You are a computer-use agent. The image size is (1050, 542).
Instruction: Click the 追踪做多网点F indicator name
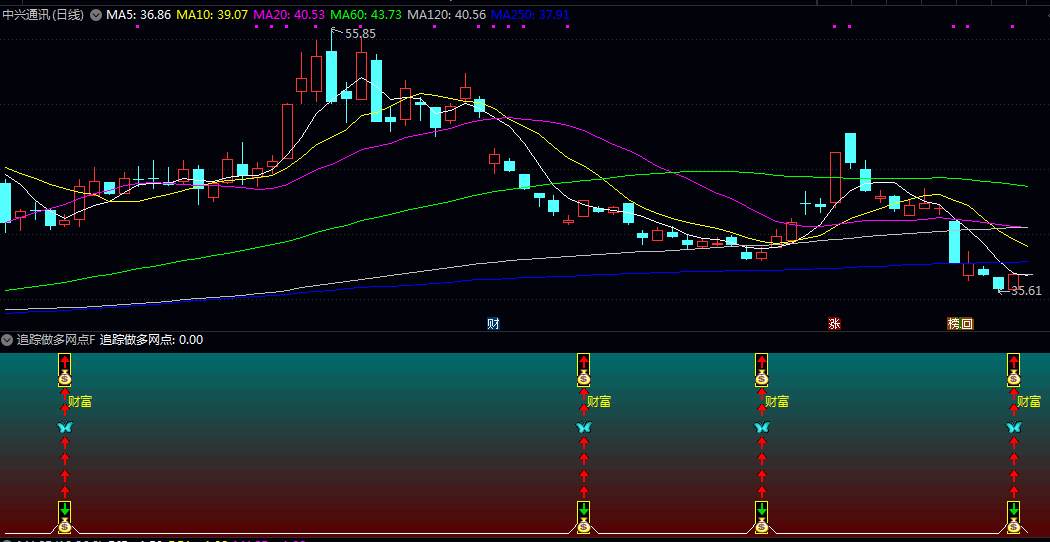56,340
